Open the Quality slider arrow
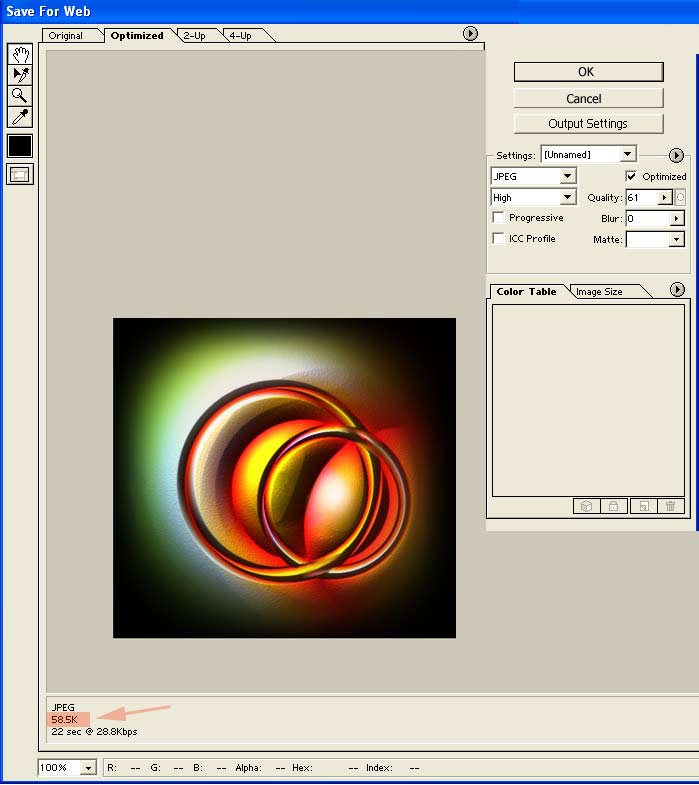 664,197
